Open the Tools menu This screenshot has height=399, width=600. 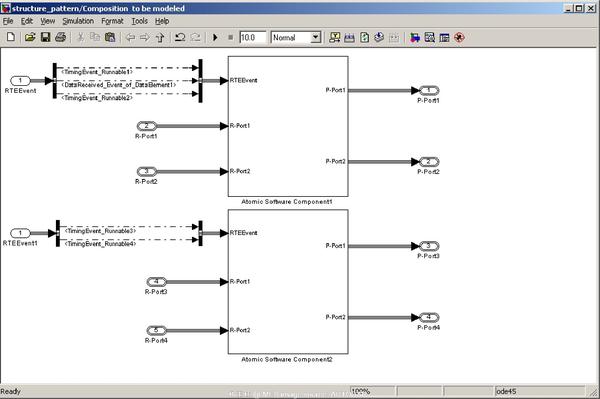pos(140,21)
